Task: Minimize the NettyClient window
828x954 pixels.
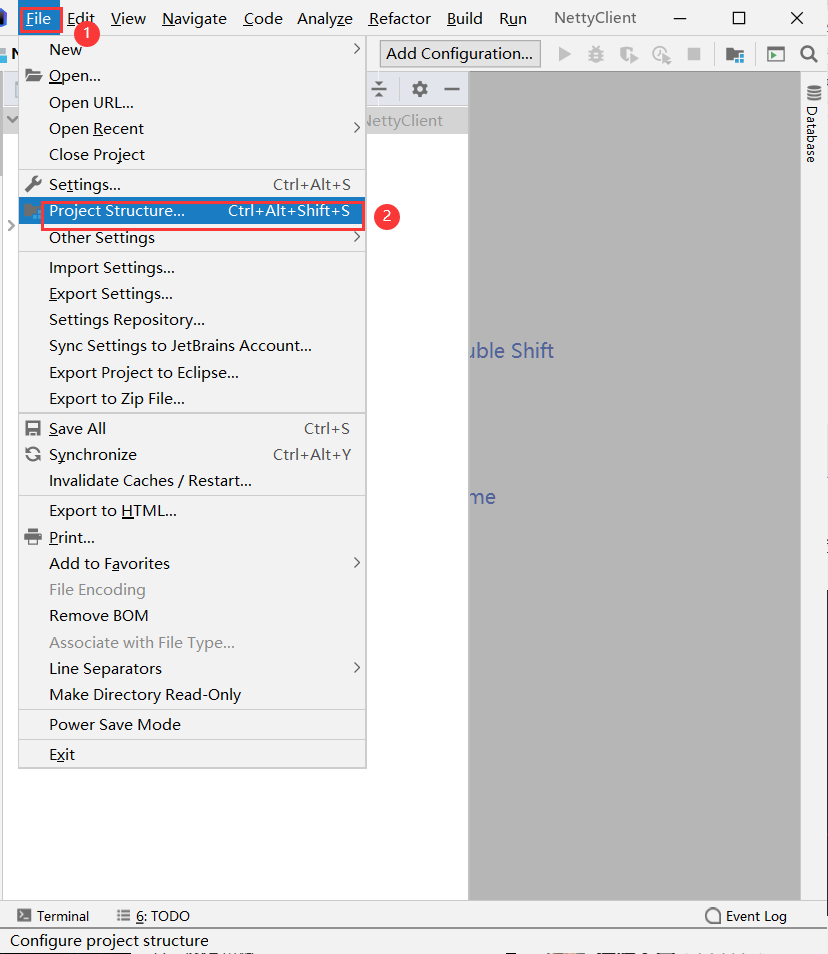Action: click(680, 18)
